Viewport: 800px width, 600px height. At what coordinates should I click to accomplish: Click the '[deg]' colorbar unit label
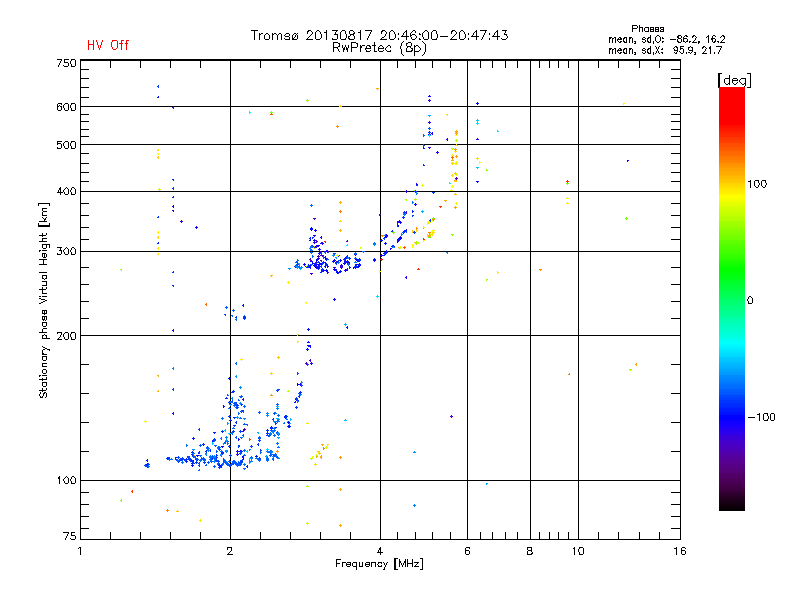point(734,80)
